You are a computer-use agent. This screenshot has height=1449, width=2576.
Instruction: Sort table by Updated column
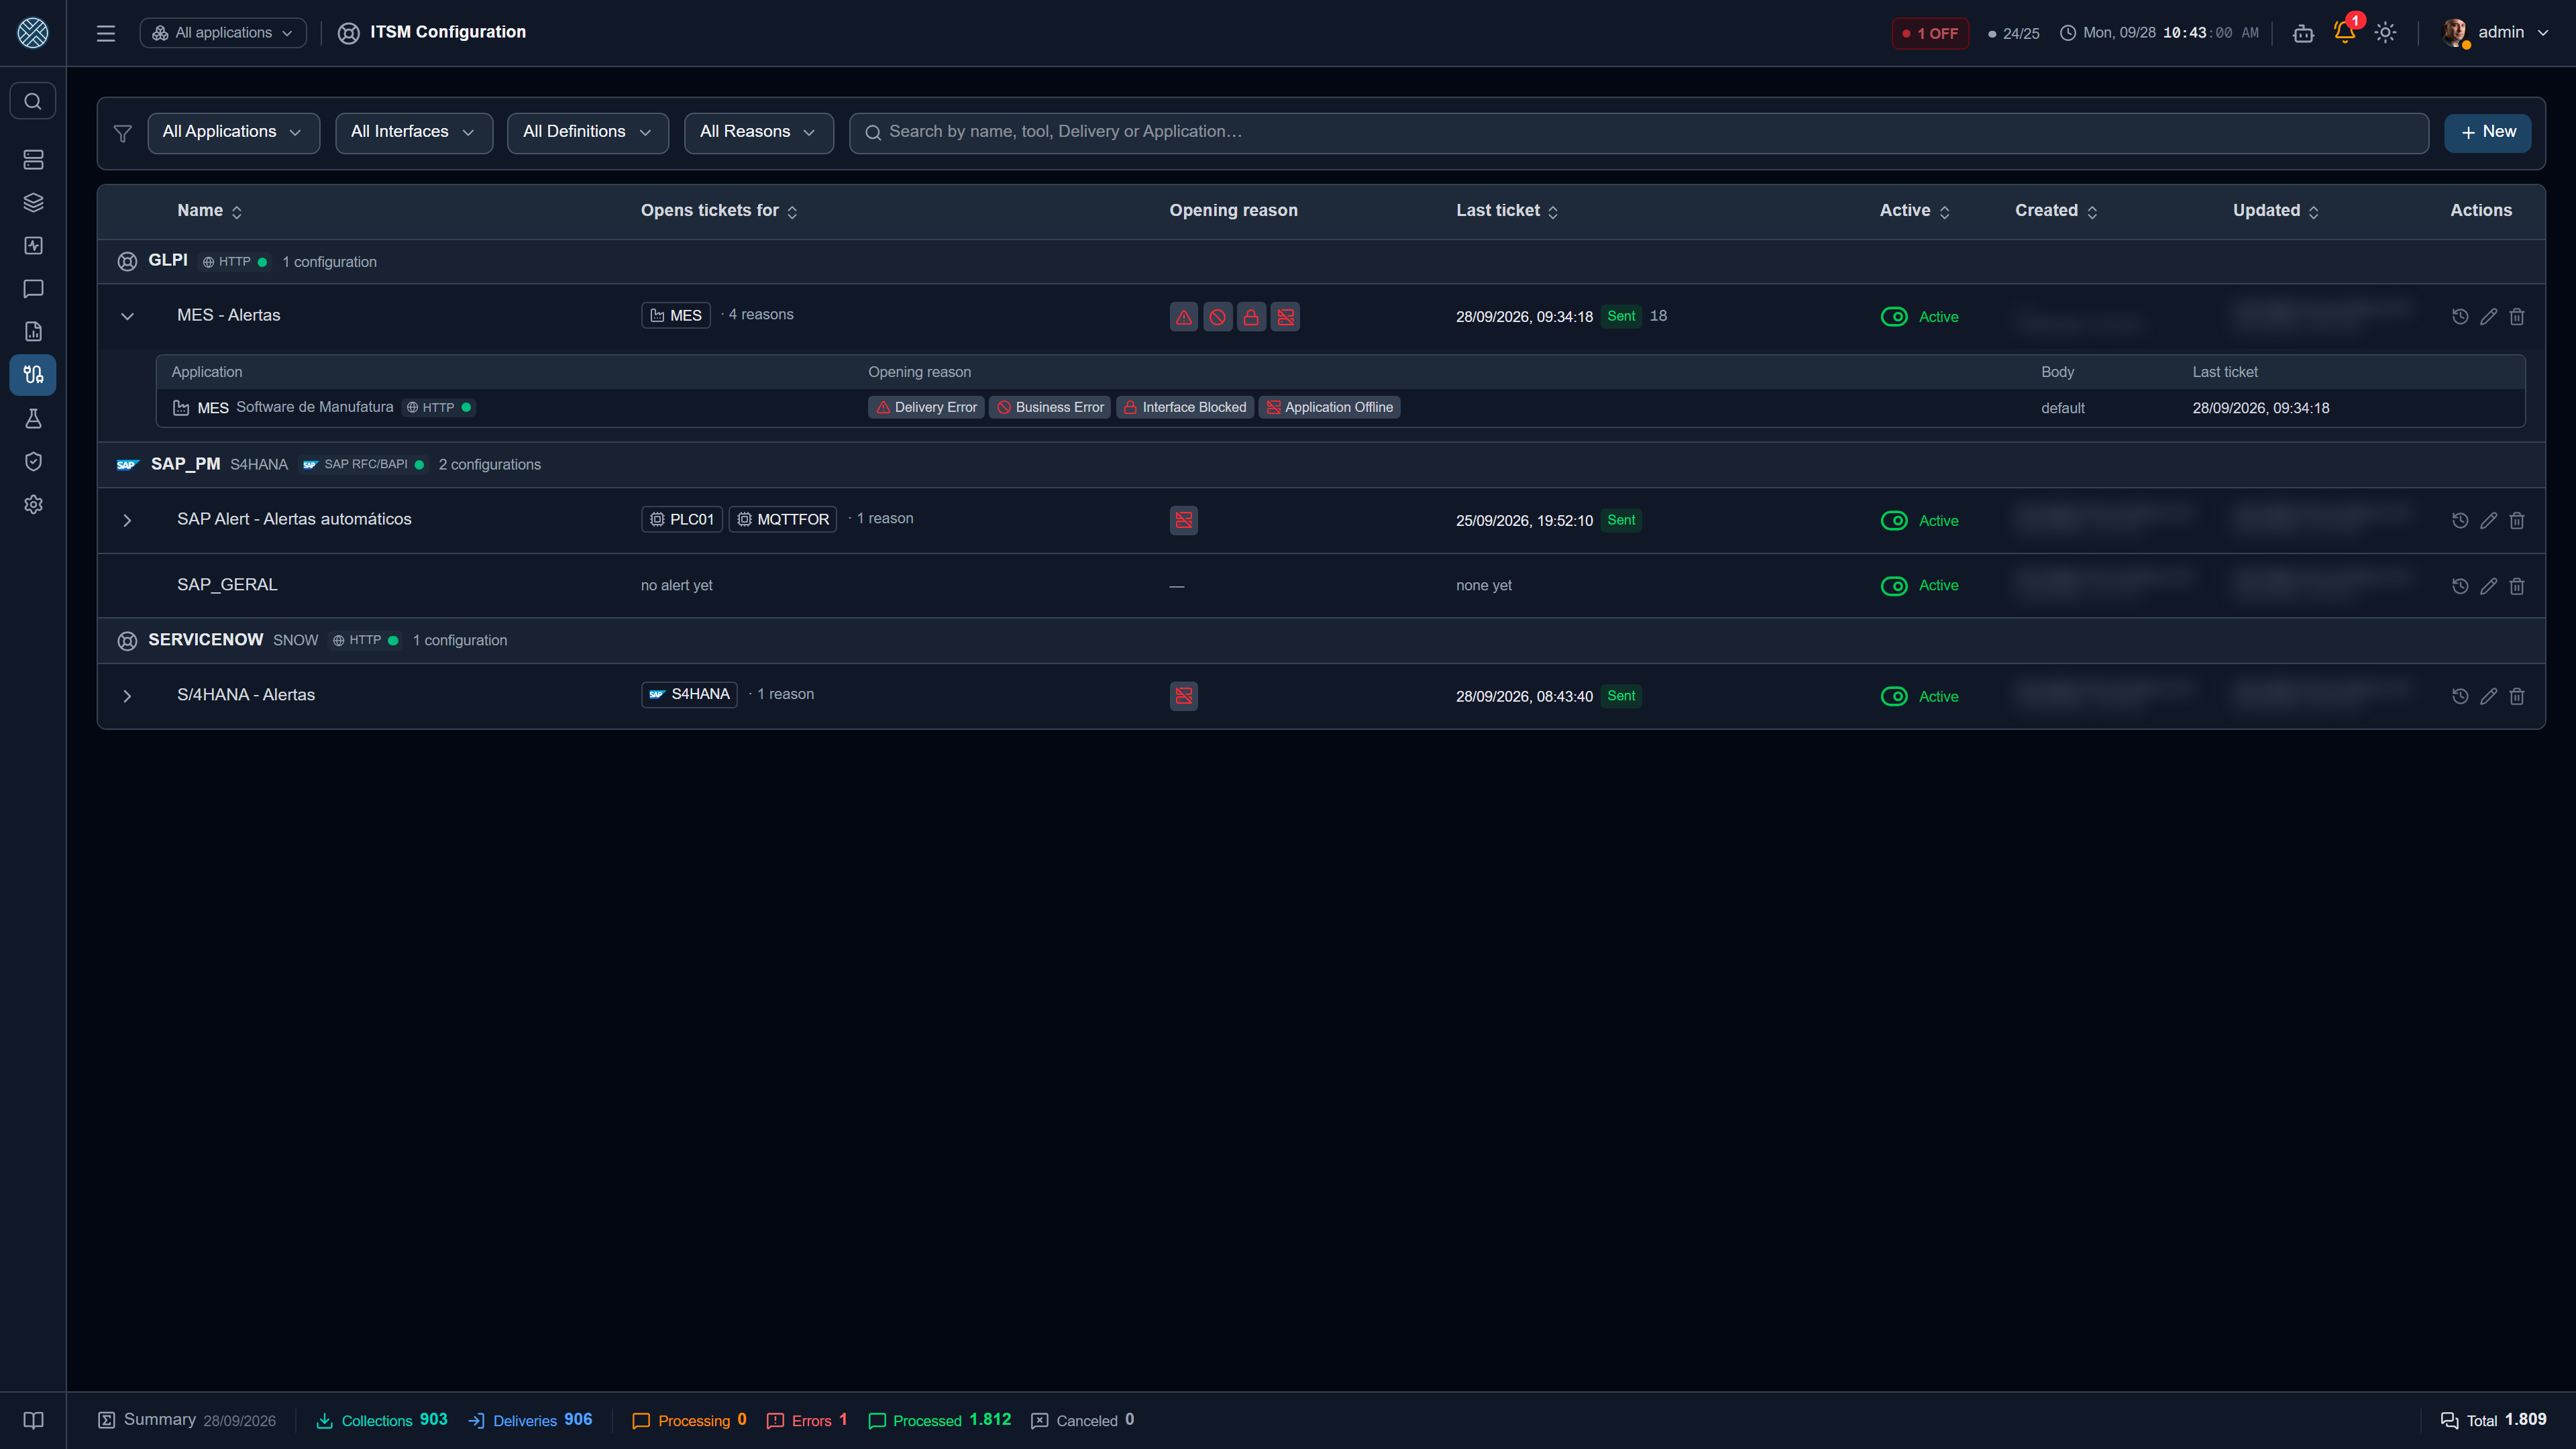click(x=2275, y=211)
